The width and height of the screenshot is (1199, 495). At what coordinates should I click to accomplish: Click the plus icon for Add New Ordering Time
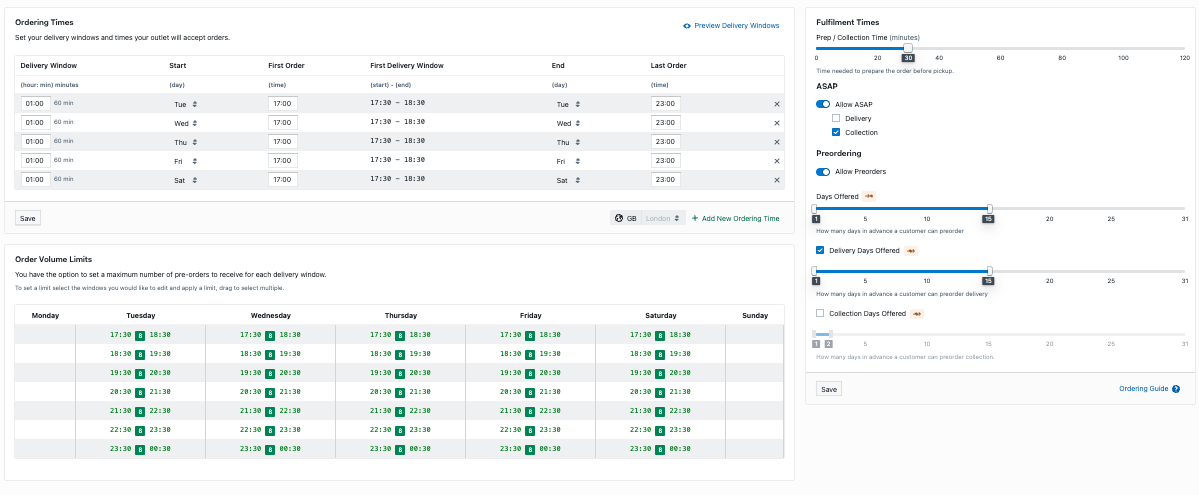695,218
